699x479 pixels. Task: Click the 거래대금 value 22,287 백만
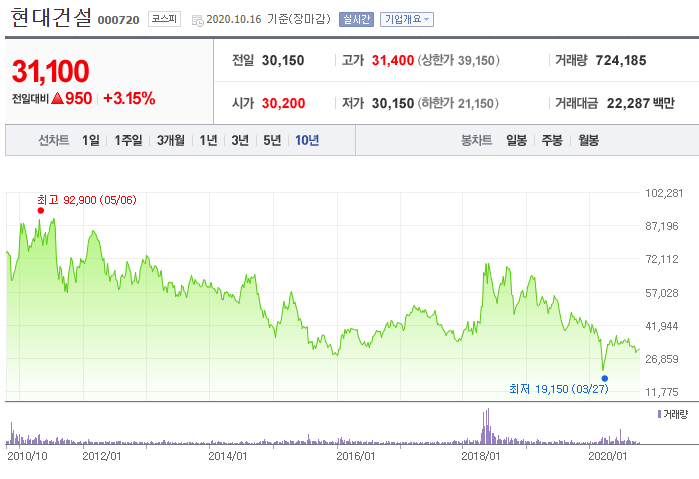641,103
